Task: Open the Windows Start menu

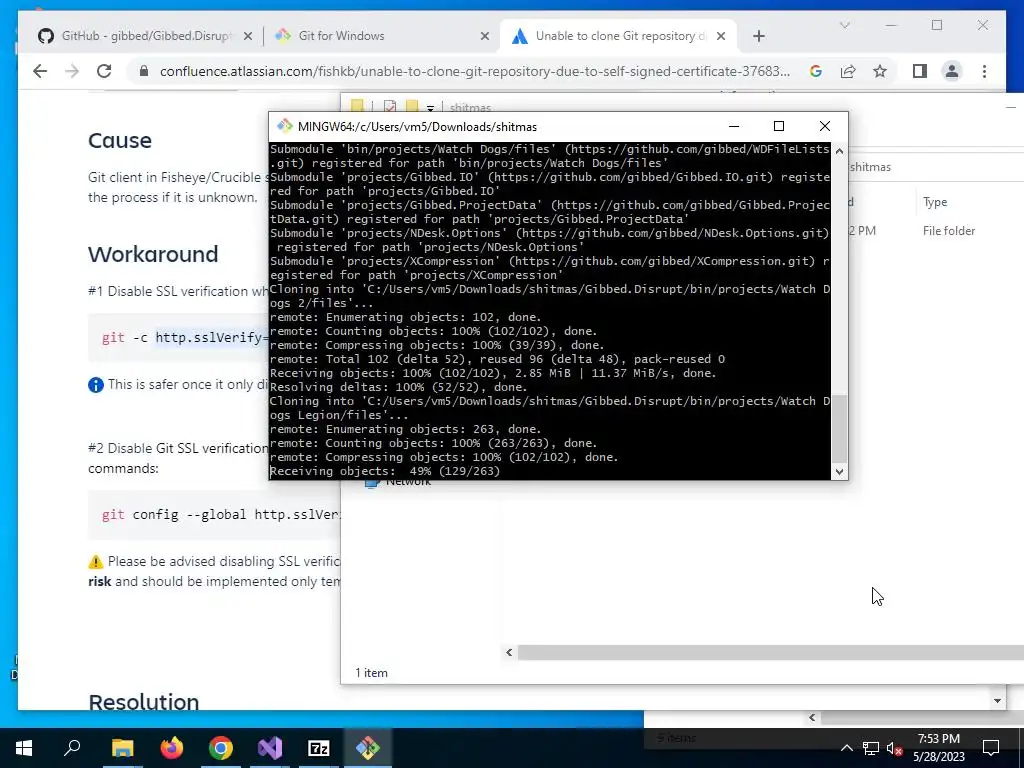Action: click(x=24, y=748)
